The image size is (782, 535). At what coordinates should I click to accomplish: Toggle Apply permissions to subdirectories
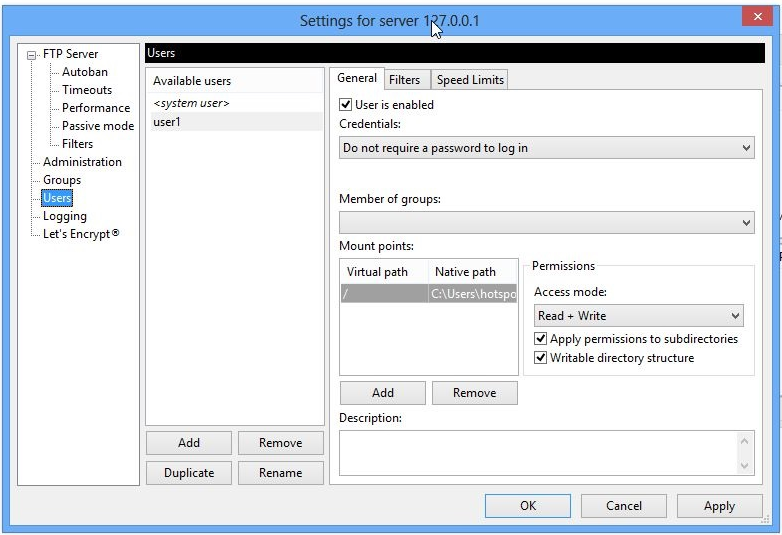[x=541, y=339]
